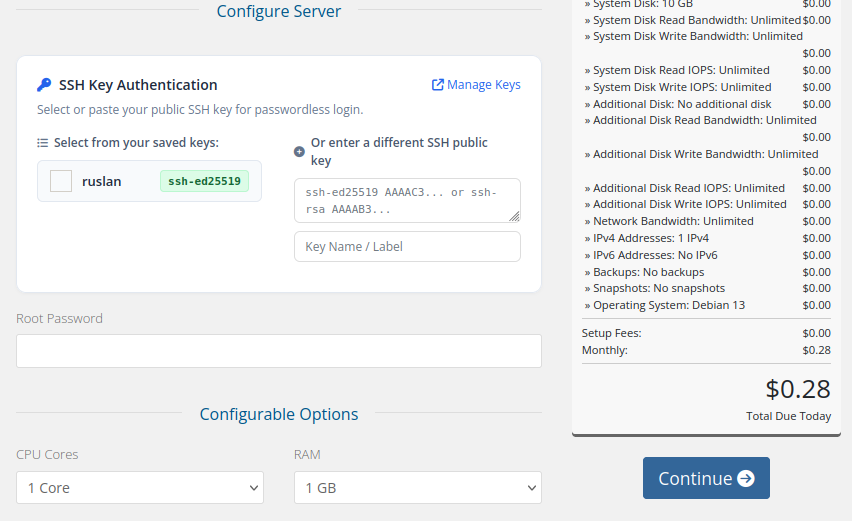The height and width of the screenshot is (521, 852).
Task: Focus the SSH public key textarea
Action: click(408, 200)
